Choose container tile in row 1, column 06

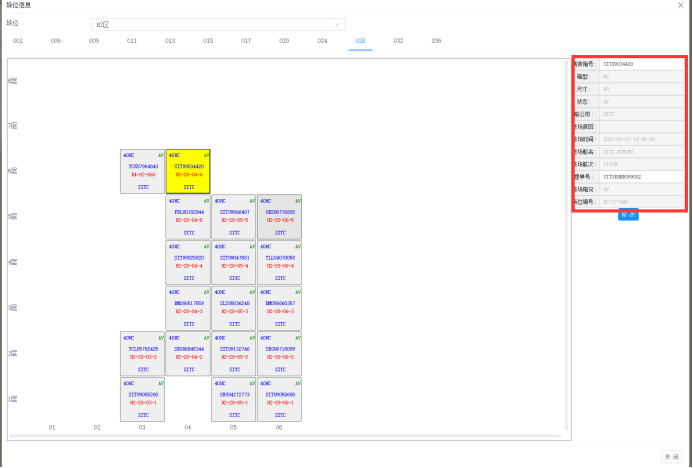tap(279, 398)
